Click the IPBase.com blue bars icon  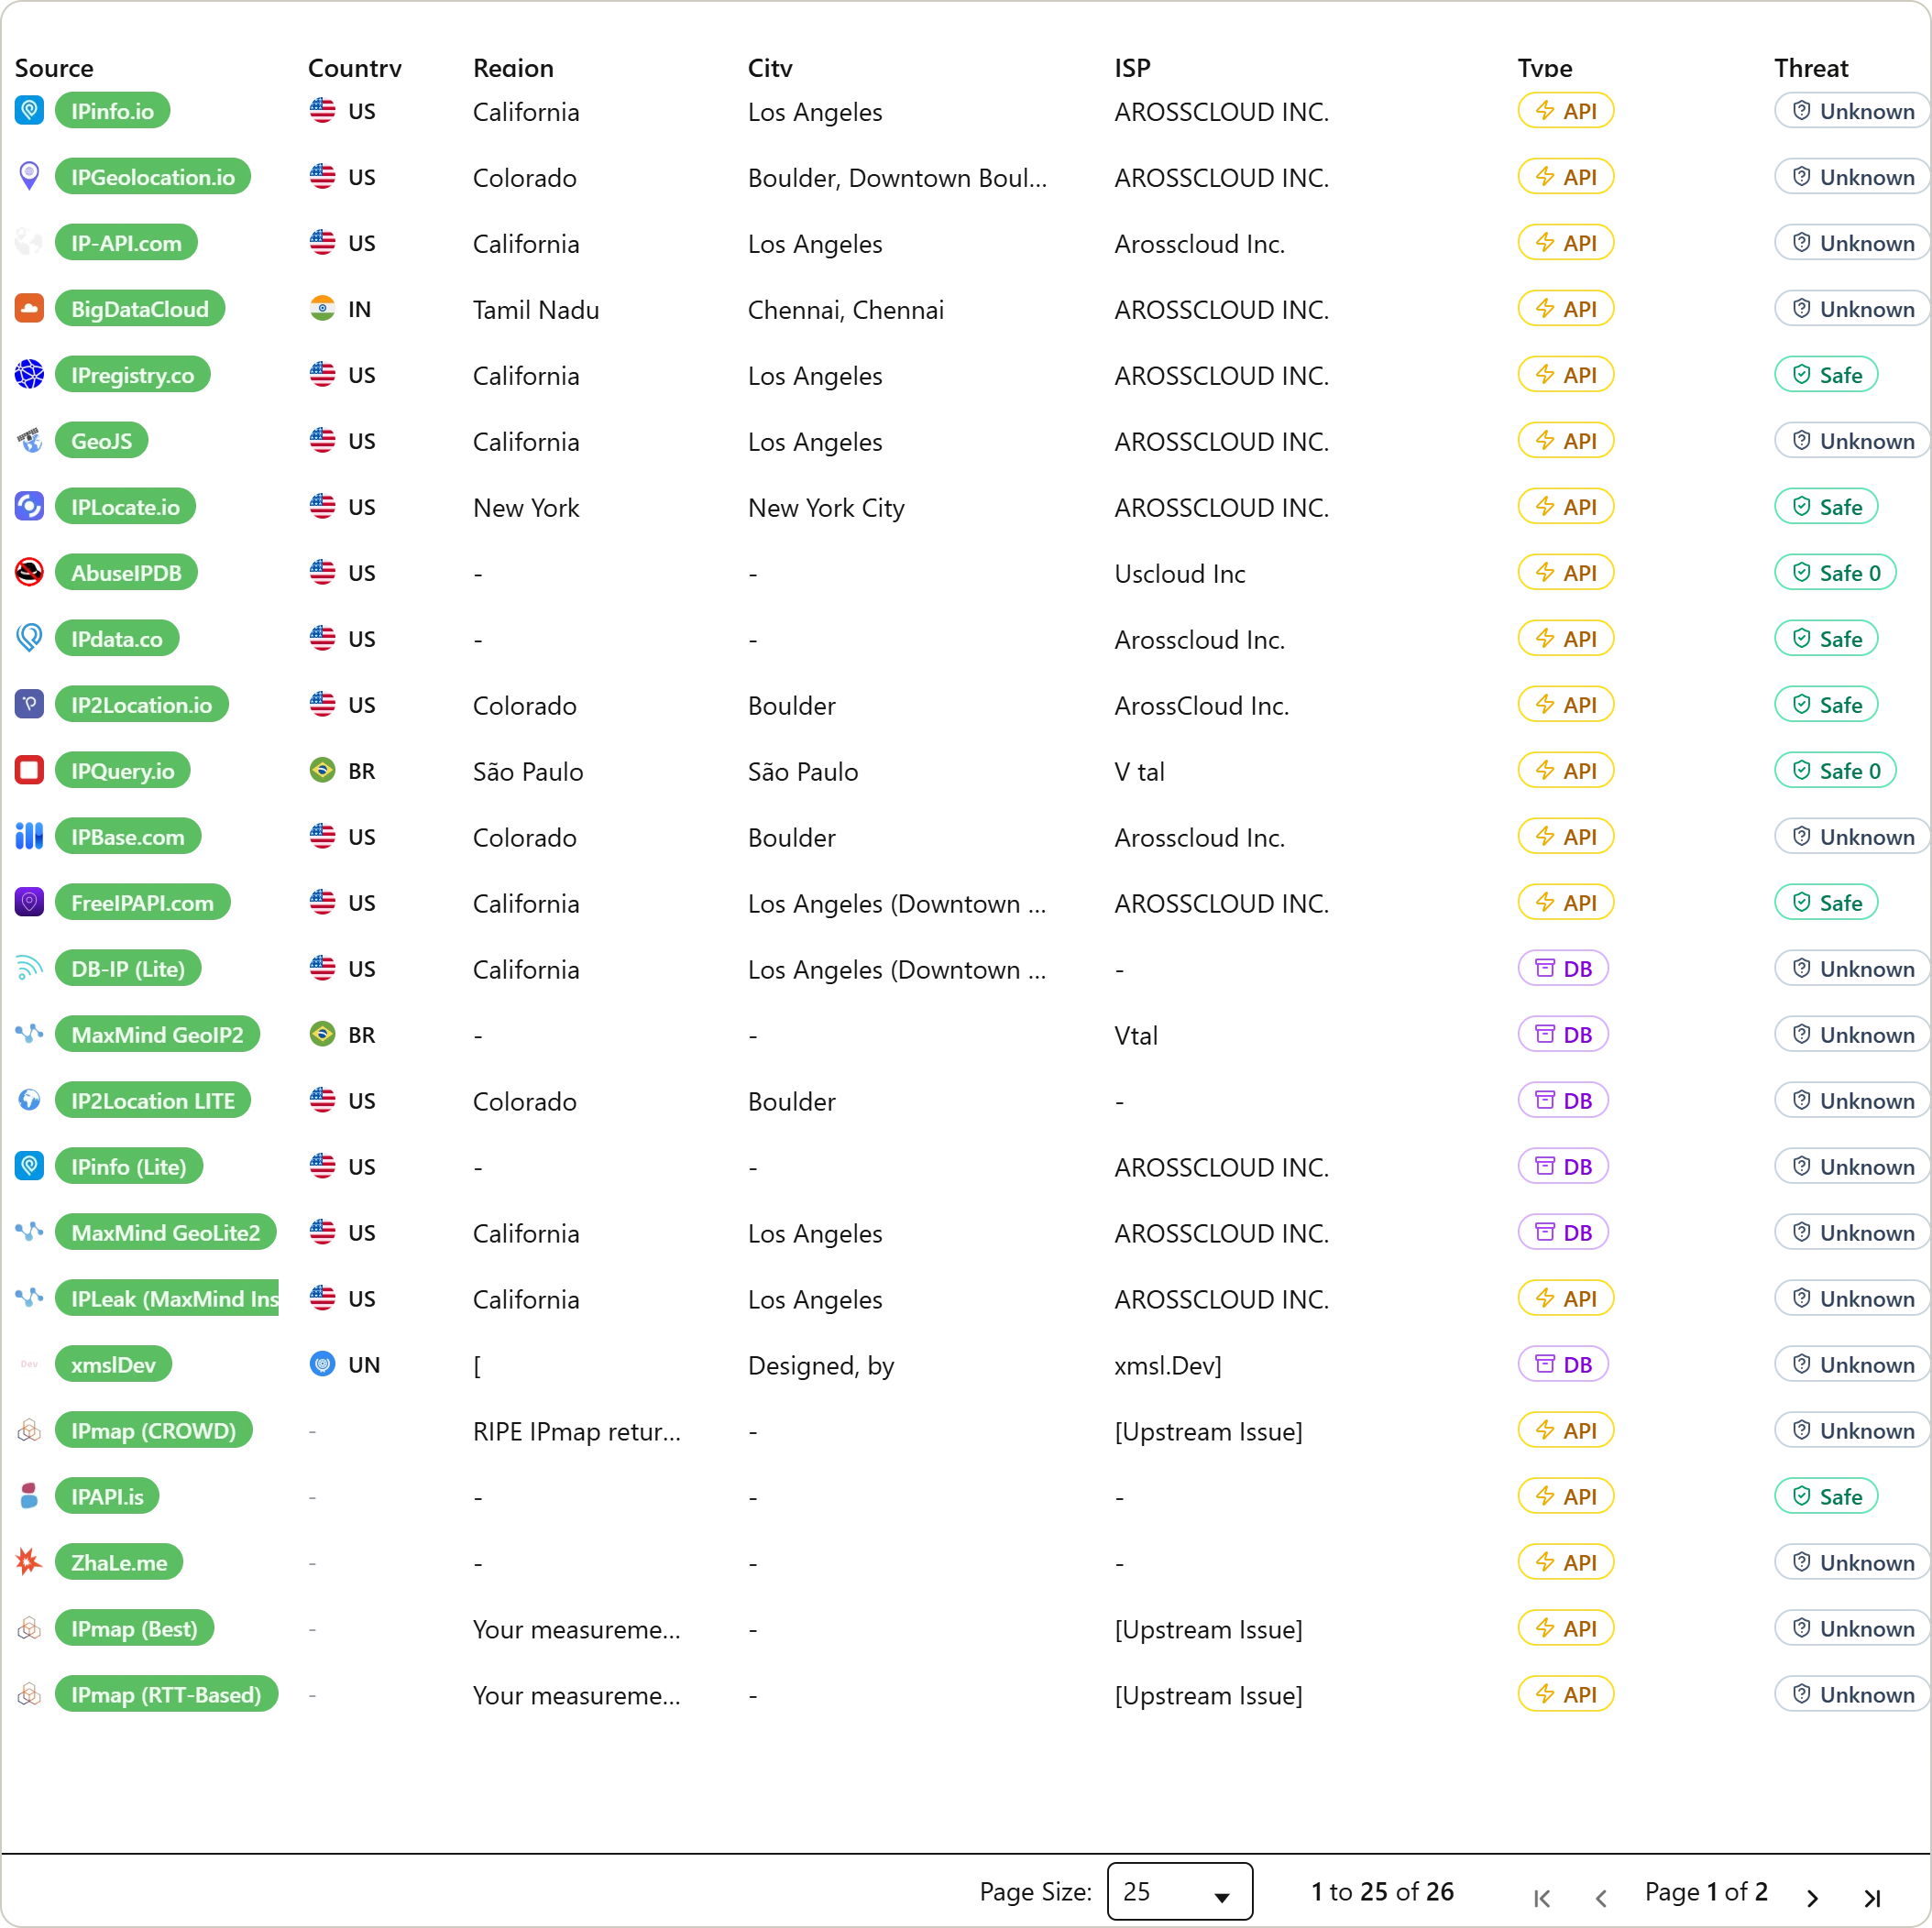(x=29, y=837)
